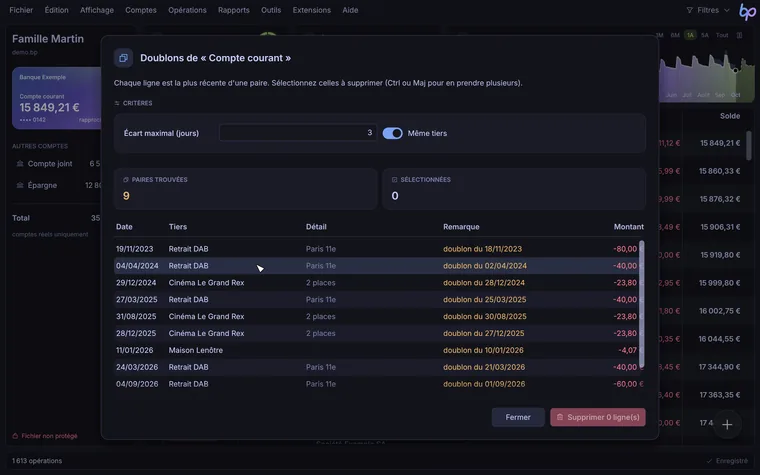Image resolution: width=760 pixels, height=475 pixels.
Task: Open the Opérations menu
Action: click(x=187, y=10)
